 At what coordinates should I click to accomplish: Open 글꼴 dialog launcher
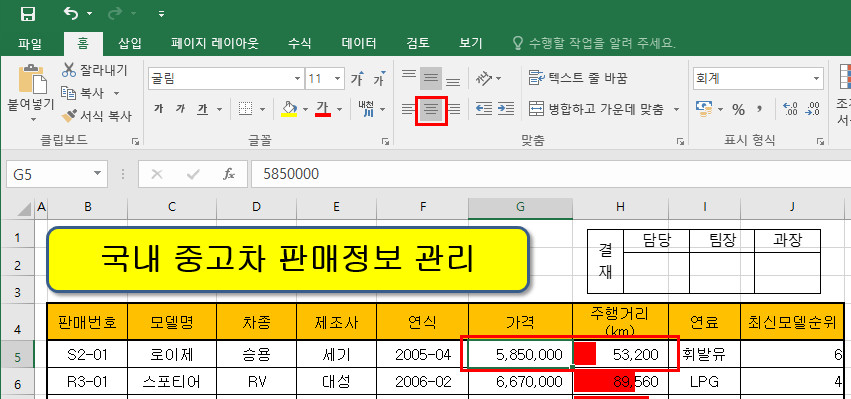[x=385, y=141]
